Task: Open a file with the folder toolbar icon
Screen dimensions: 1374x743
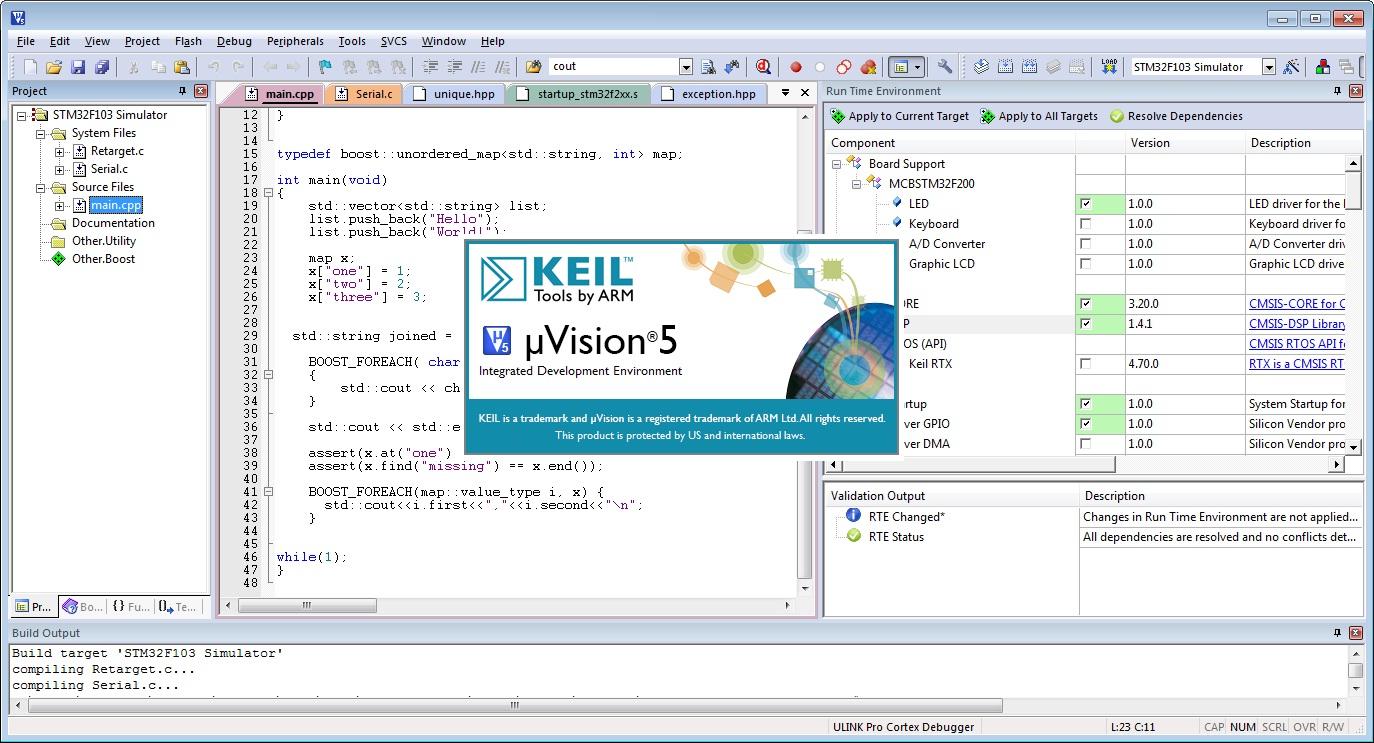Action: [54, 67]
